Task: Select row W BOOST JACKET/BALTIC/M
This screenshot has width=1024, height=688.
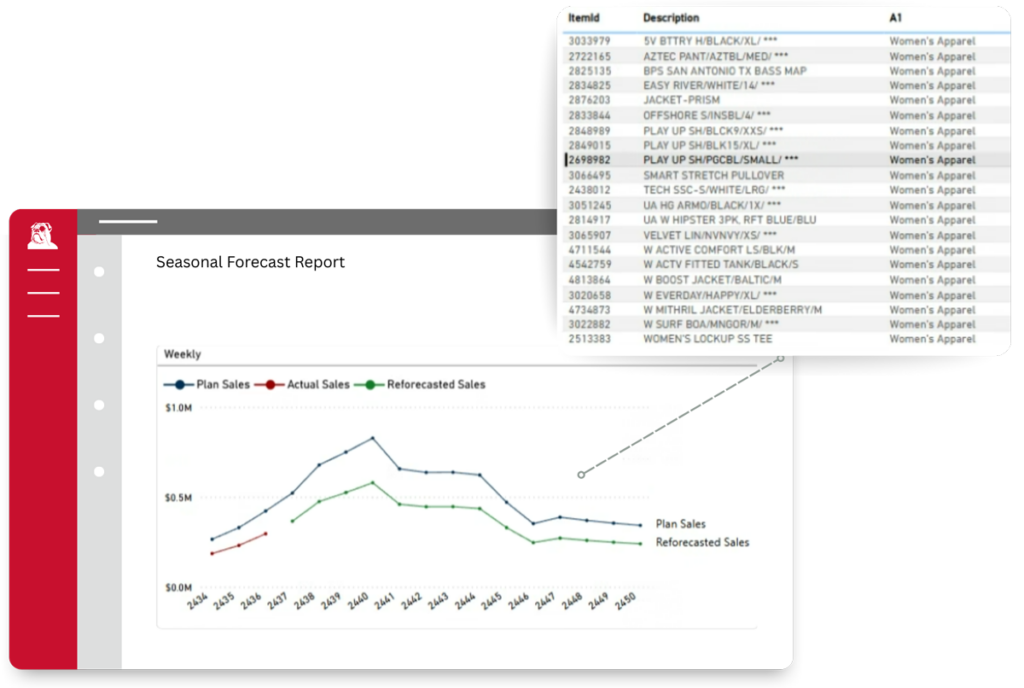Action: click(x=786, y=280)
